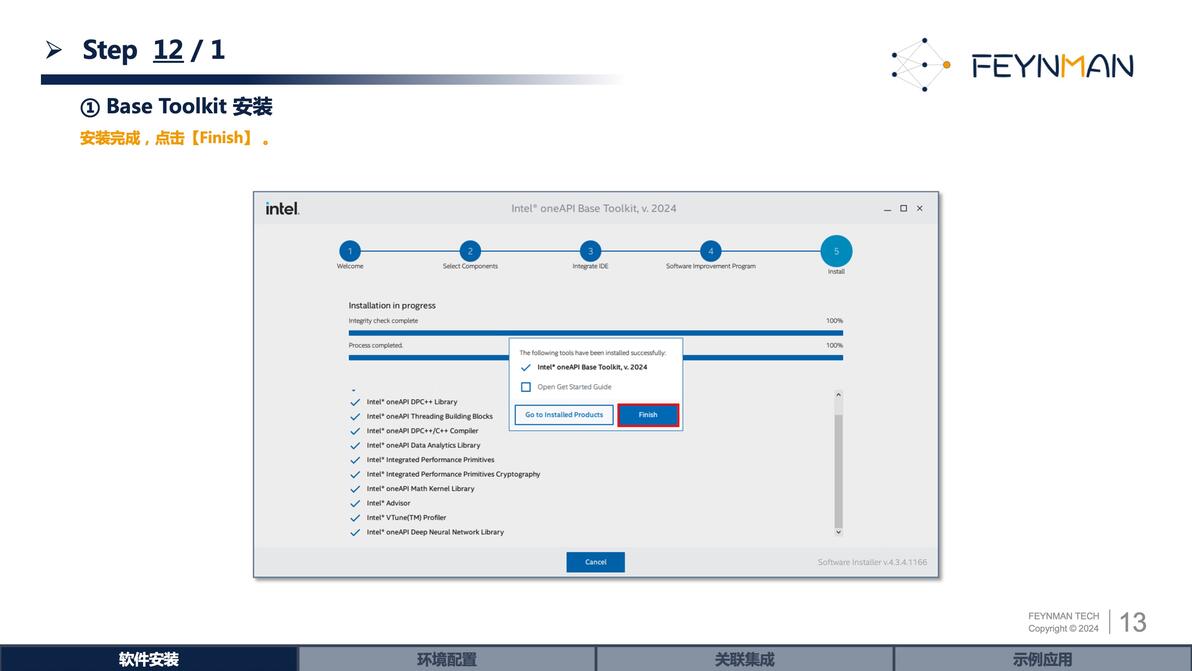
Task: Click the Process completed progress bar
Action: click(595, 357)
